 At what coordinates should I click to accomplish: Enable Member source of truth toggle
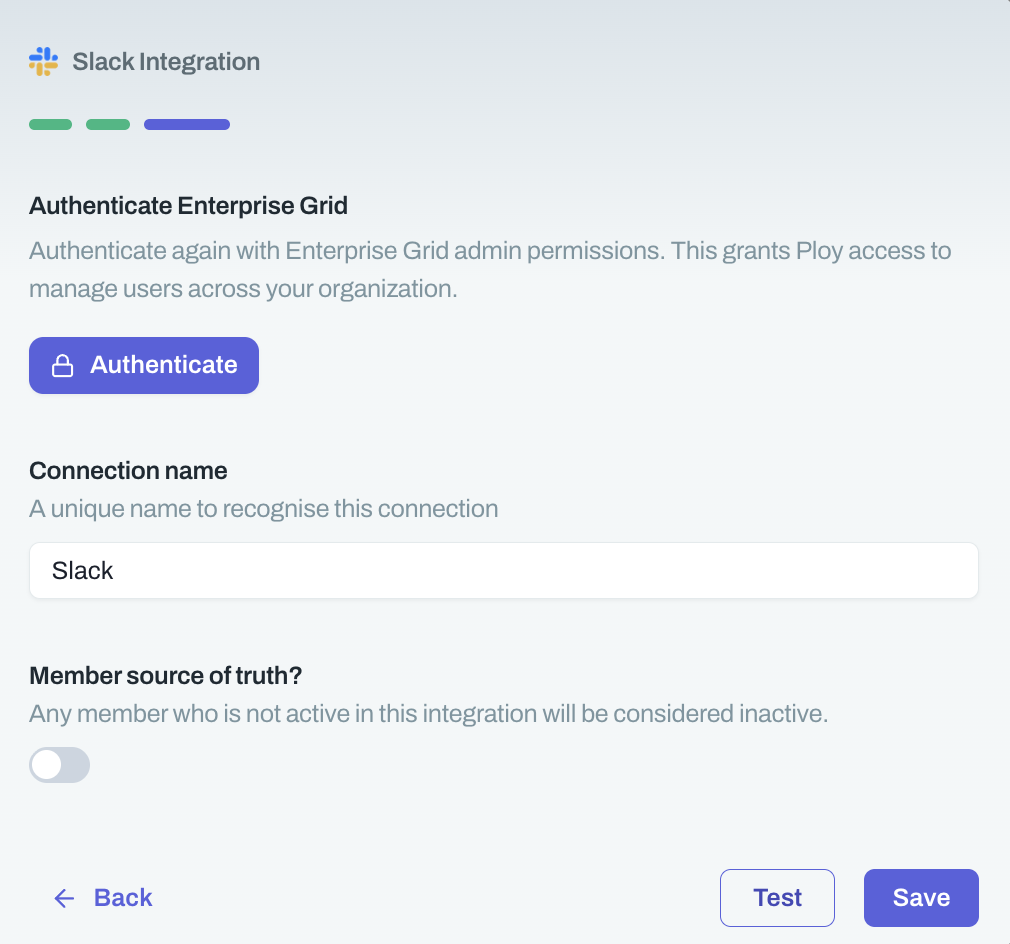[60, 765]
